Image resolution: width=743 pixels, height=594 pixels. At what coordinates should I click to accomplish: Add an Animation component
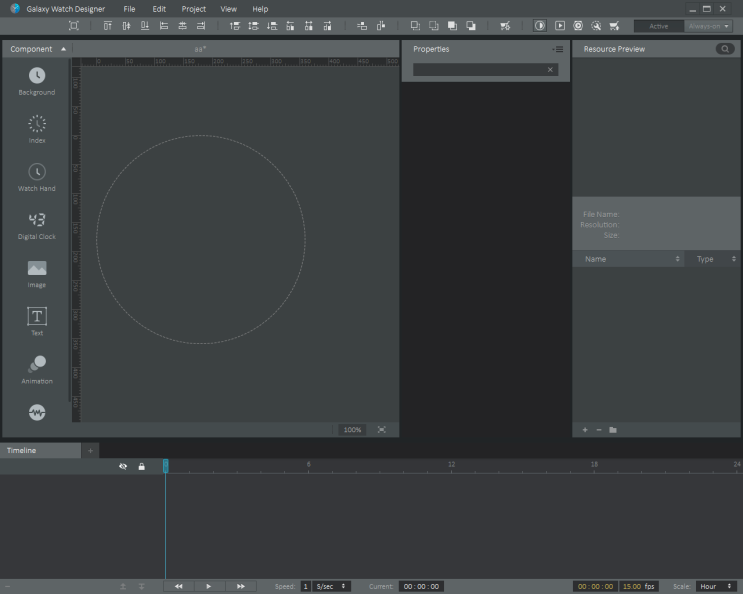click(x=37, y=370)
